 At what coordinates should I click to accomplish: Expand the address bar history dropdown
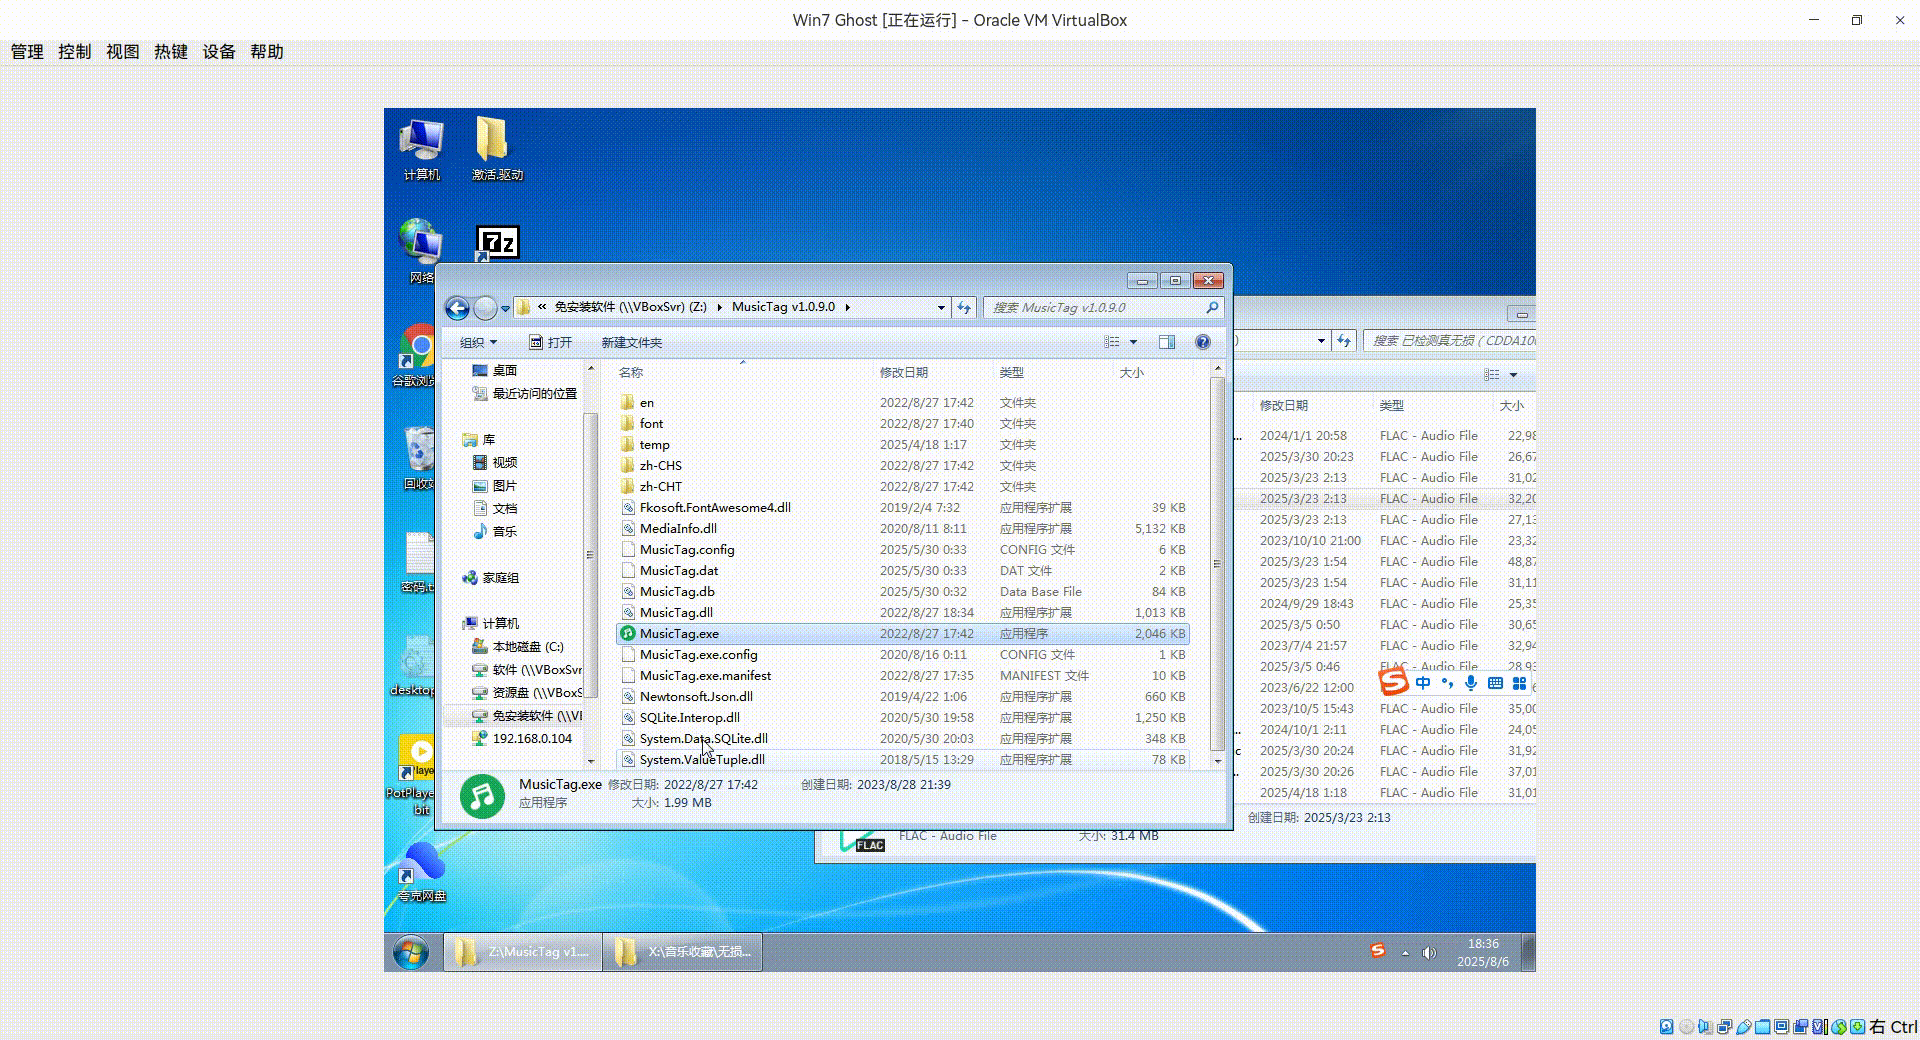[941, 308]
